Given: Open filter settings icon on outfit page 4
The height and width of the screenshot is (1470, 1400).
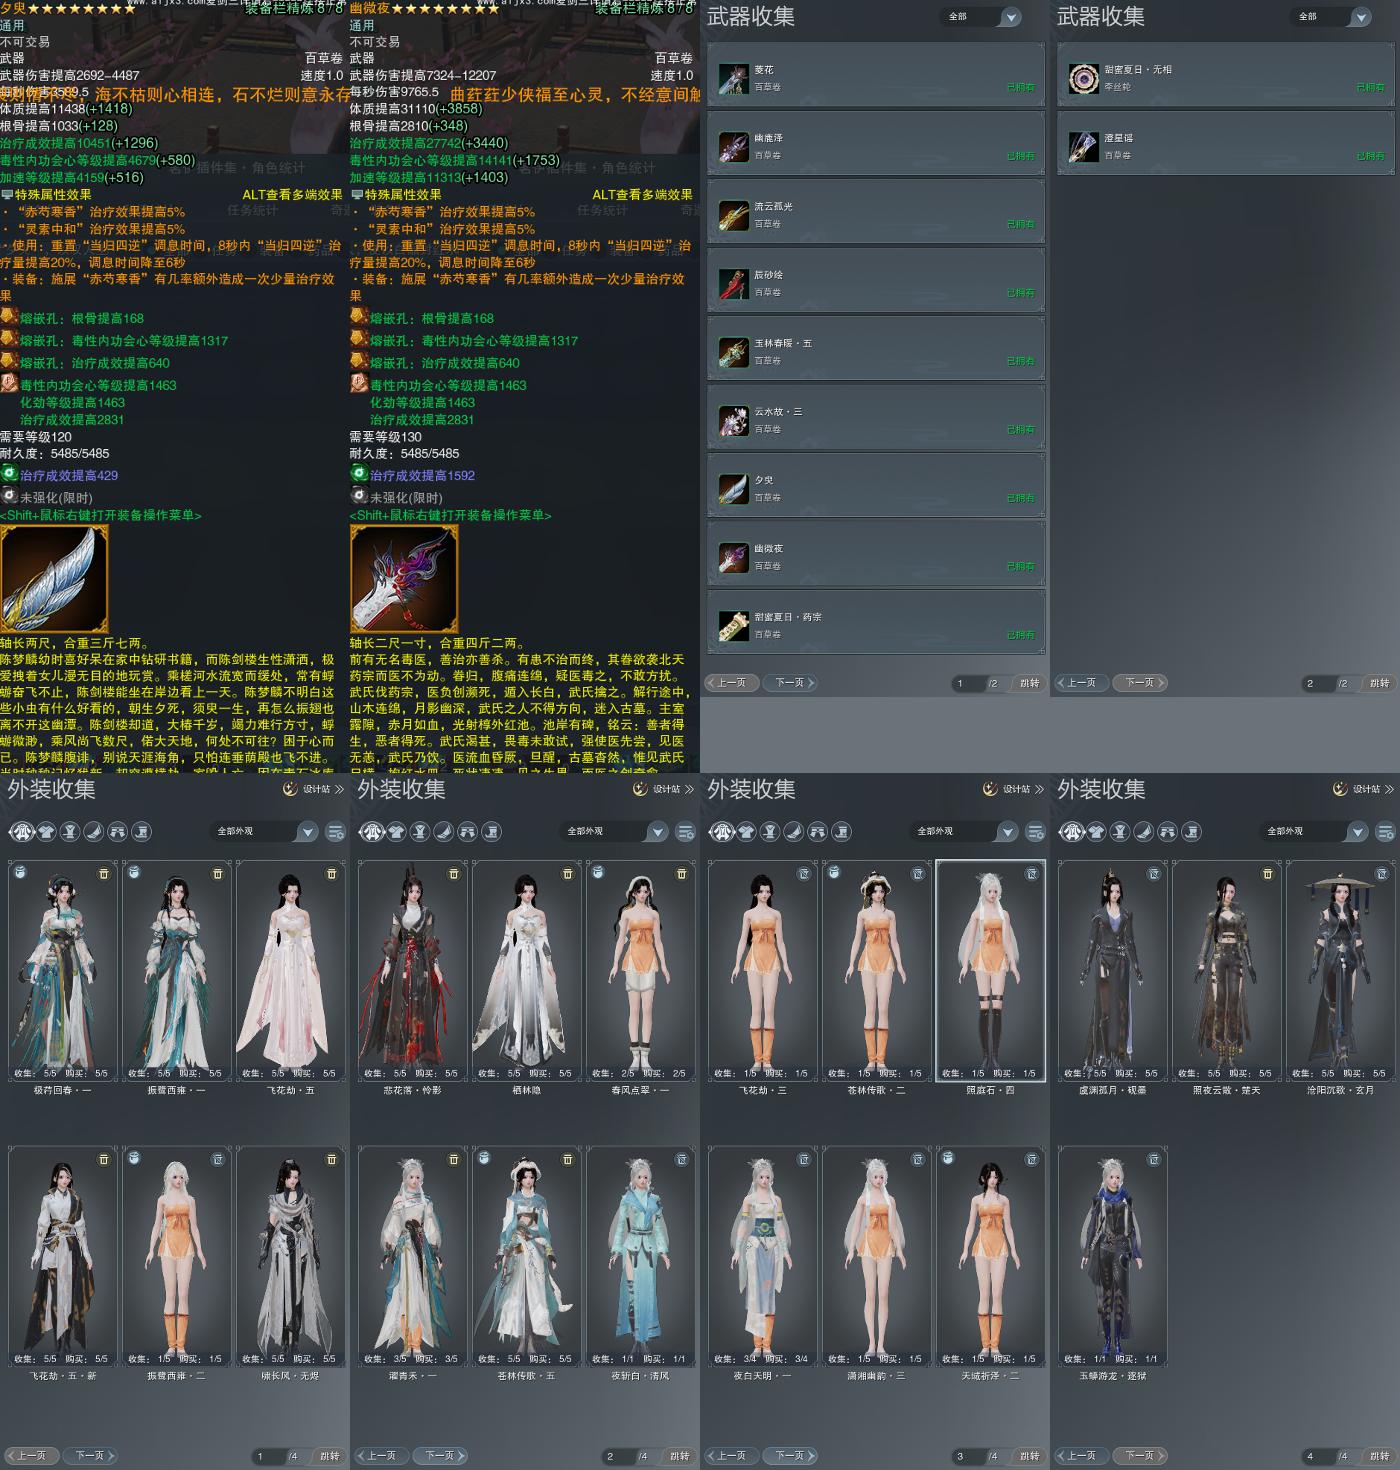Looking at the screenshot, I should click(1386, 832).
